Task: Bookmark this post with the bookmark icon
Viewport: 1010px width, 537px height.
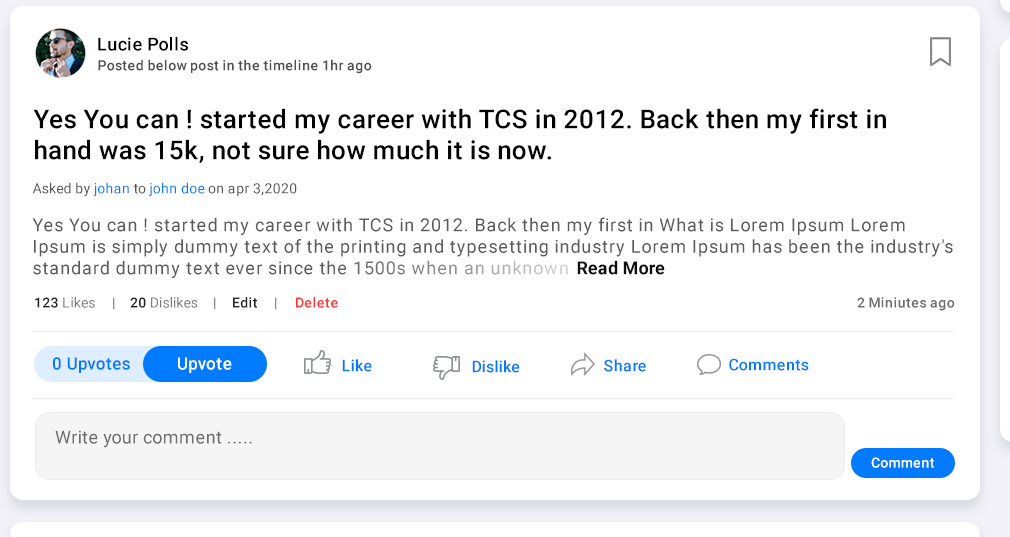Action: (x=940, y=51)
